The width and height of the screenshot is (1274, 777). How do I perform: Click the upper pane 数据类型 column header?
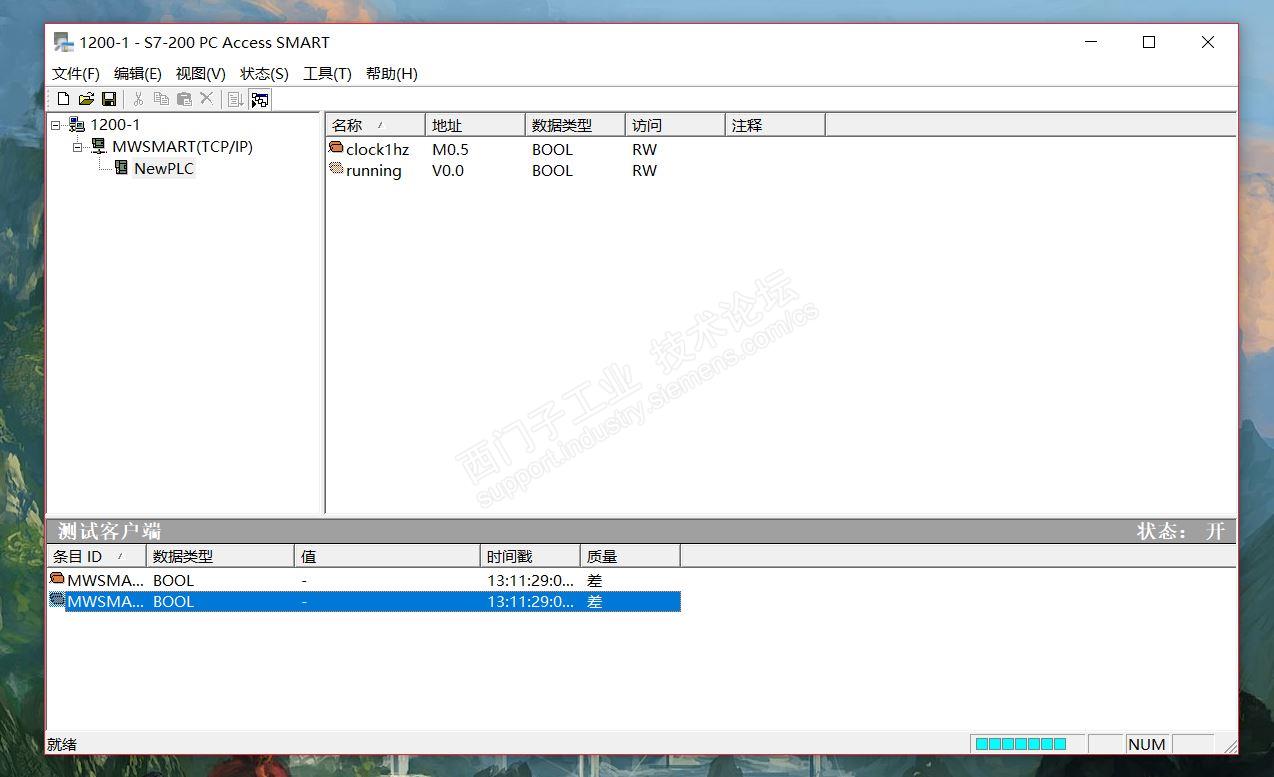(575, 125)
